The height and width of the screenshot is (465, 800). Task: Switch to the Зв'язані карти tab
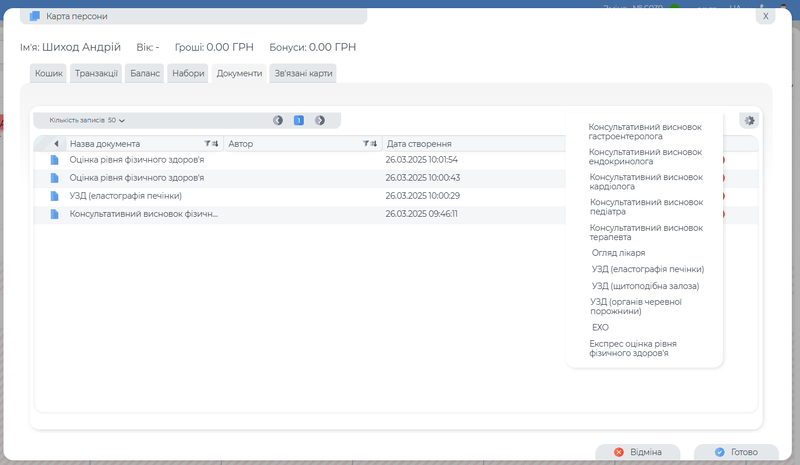[304, 73]
